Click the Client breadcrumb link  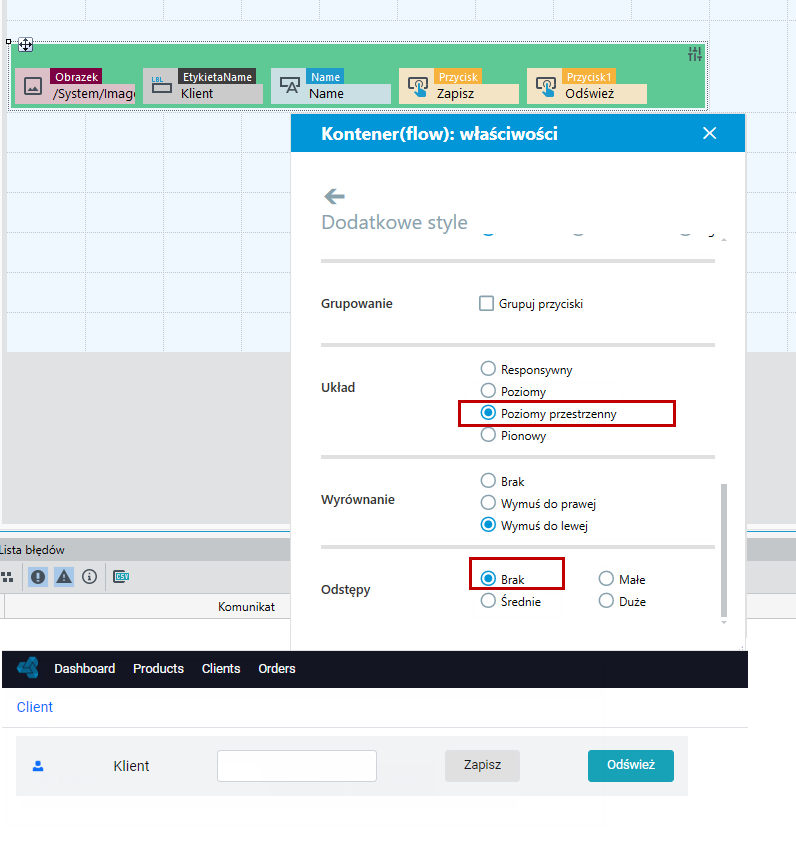pos(35,707)
